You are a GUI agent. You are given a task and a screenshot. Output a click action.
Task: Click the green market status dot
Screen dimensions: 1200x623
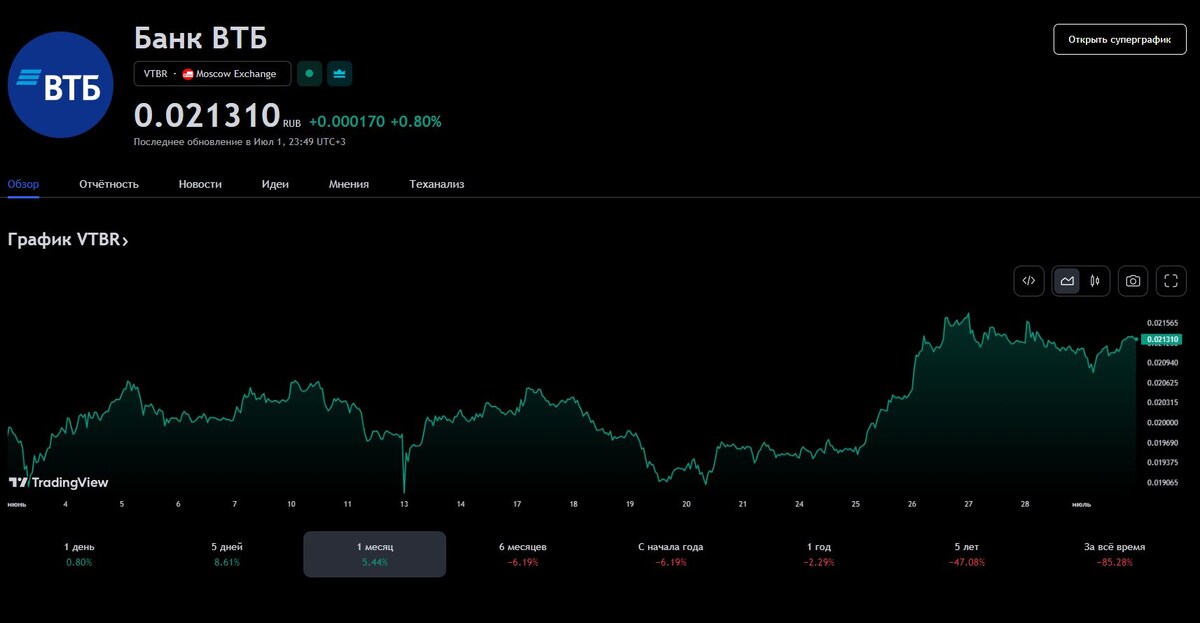[309, 74]
